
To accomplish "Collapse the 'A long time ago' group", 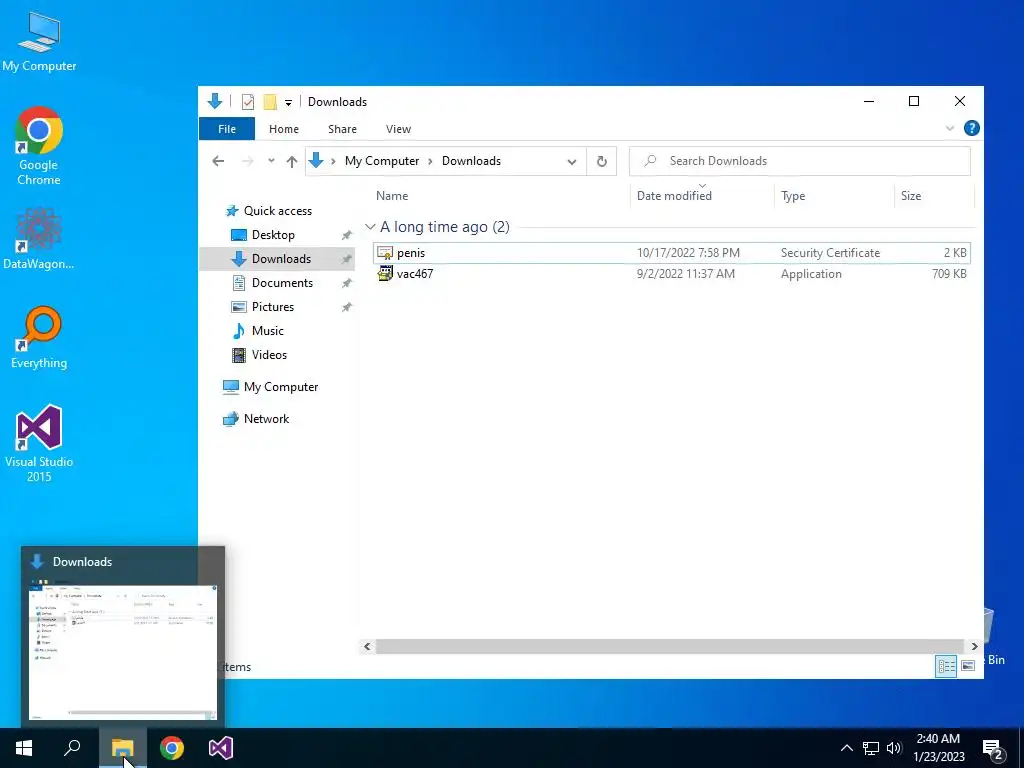I will click(x=370, y=227).
